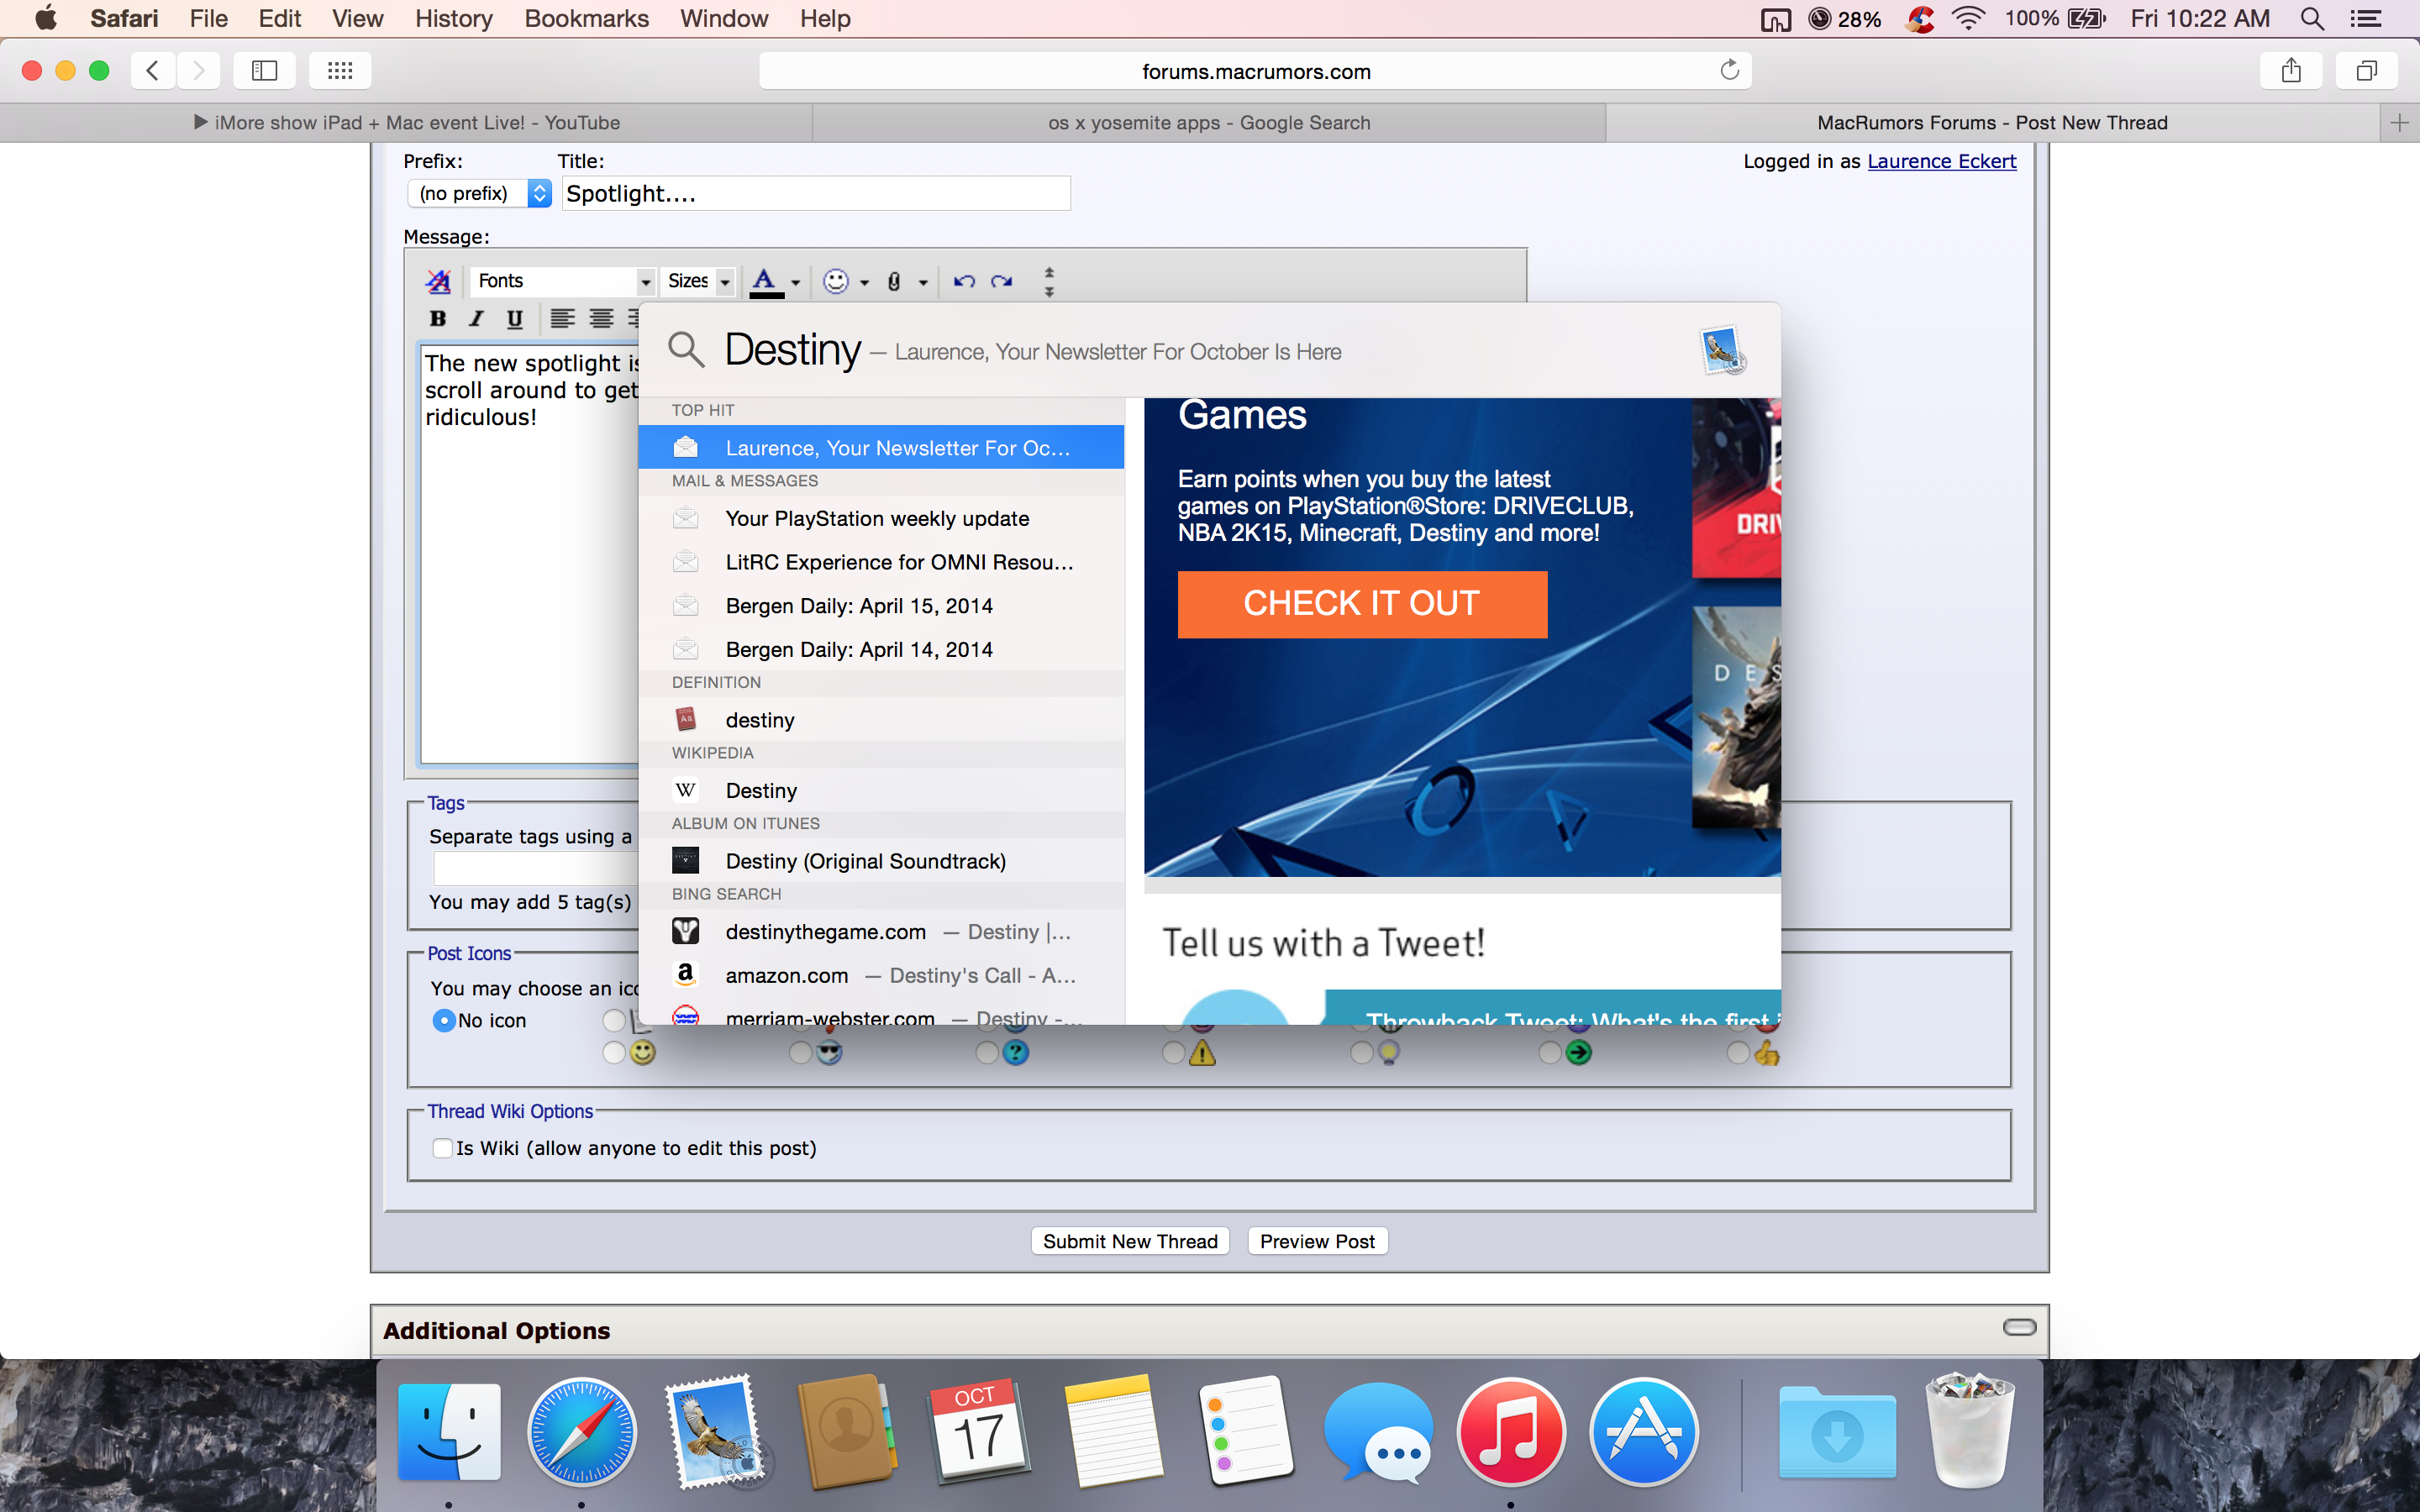Open the File menu
The width and height of the screenshot is (2420, 1512).
point(208,18)
